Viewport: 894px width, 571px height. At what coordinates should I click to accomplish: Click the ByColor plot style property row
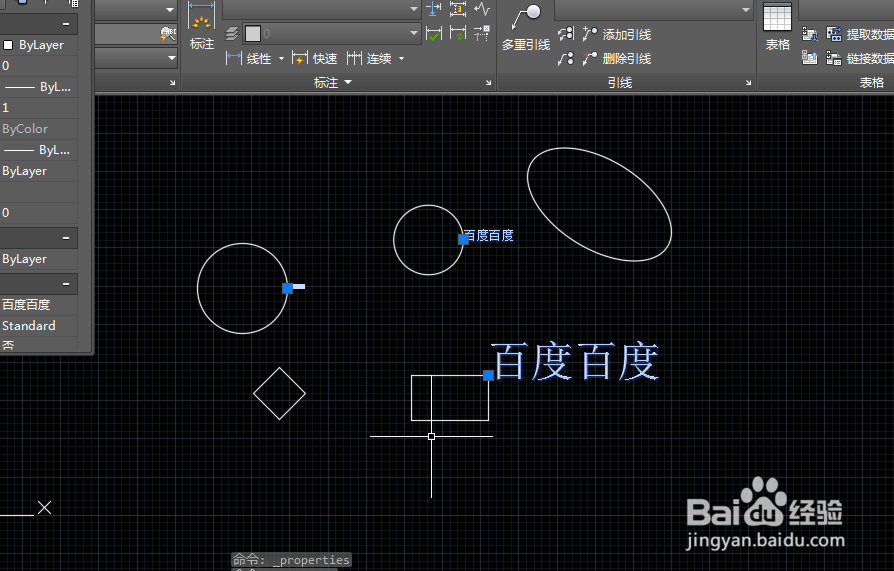(39, 129)
